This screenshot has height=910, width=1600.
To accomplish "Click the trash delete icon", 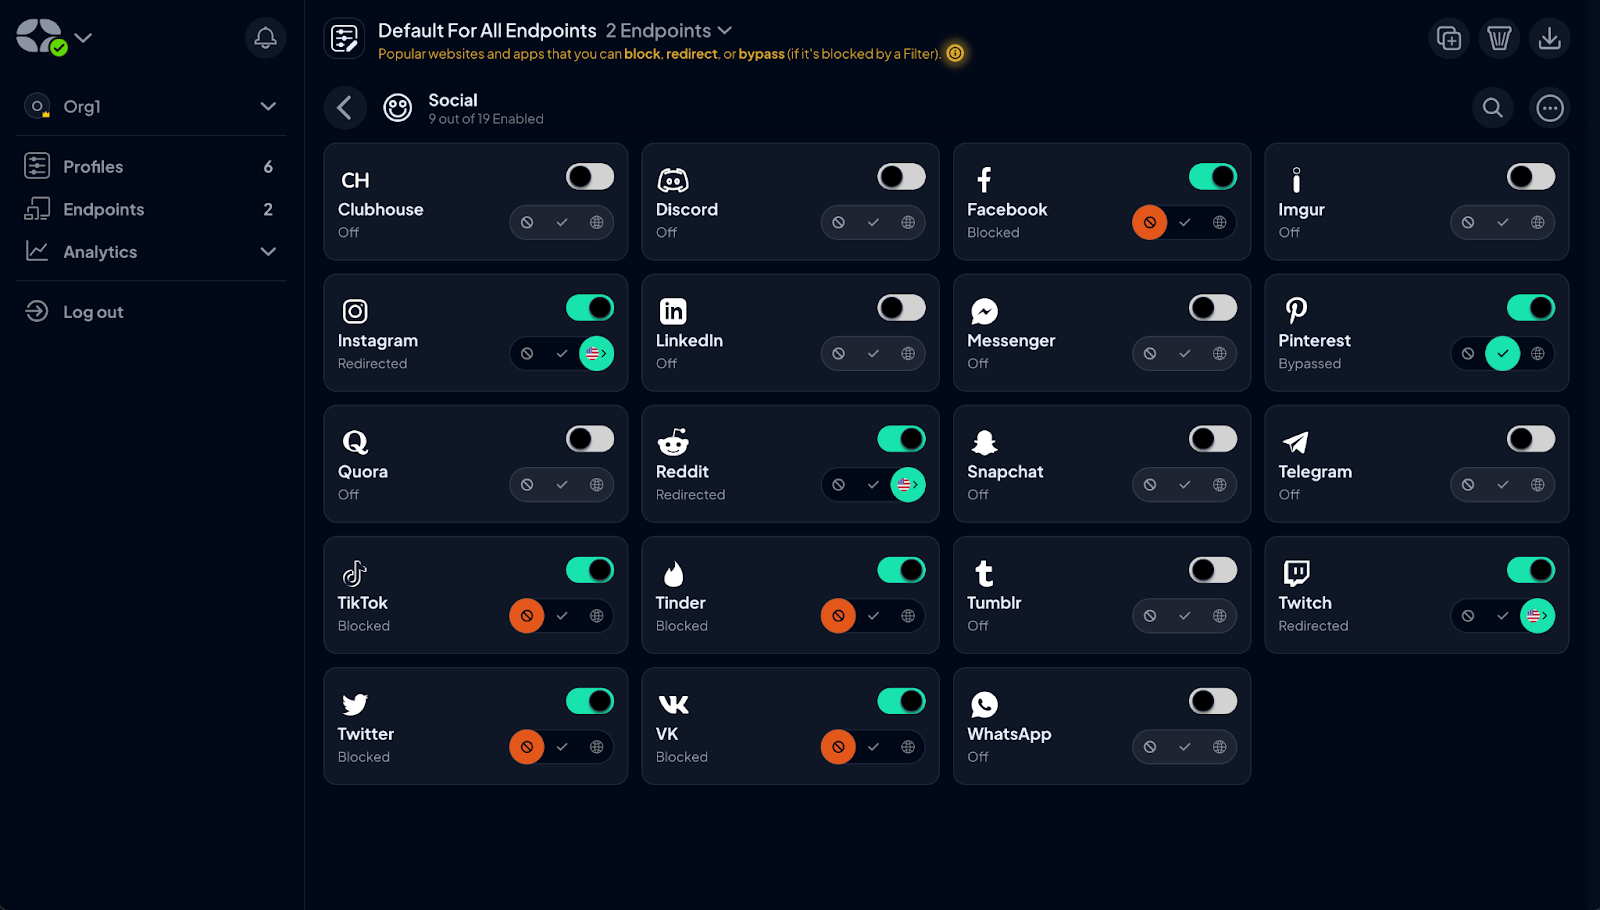I will (x=1499, y=38).
